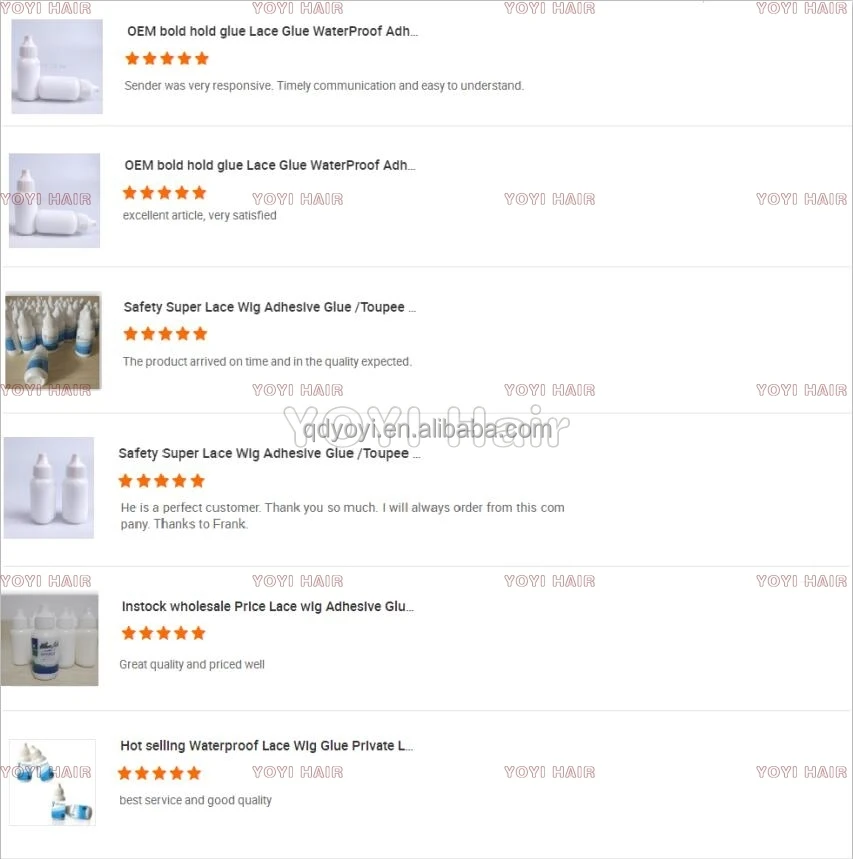Image resolution: width=853 pixels, height=859 pixels.
Task: Click stars above 'excellent article, very satisfied'
Action: [x=164, y=193]
